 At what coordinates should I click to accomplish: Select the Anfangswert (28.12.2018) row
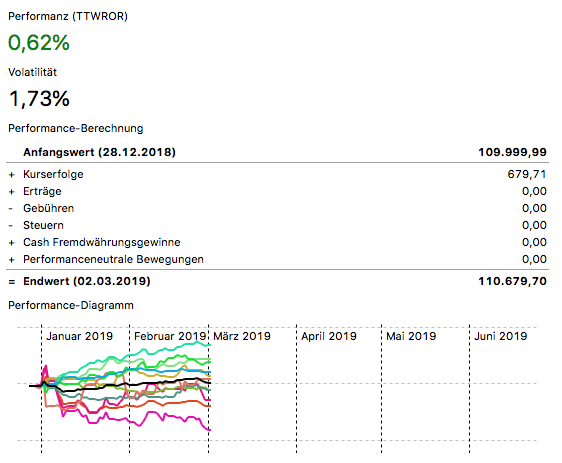tap(277, 152)
